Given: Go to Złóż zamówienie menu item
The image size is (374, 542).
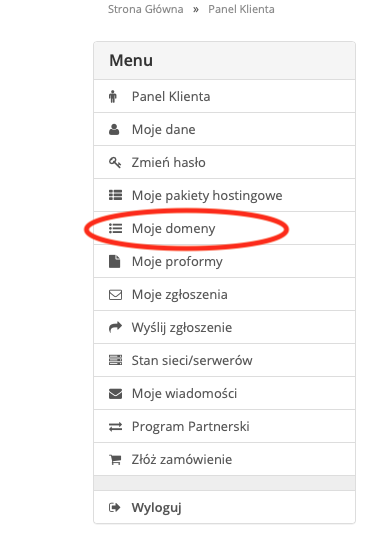Looking at the screenshot, I should pyautogui.click(x=224, y=459).
